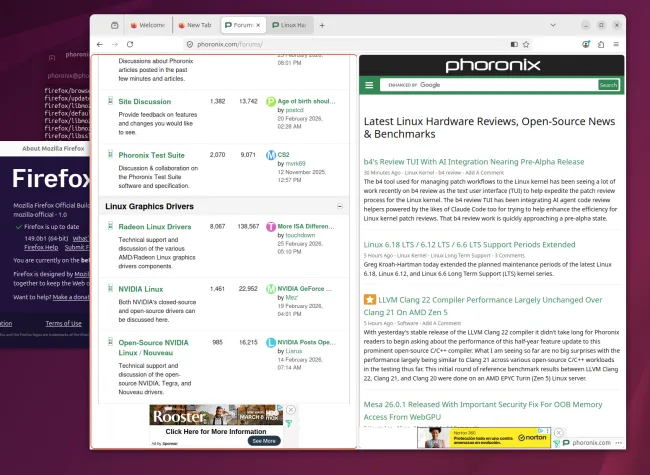Open the list all tabs dropdown
650x475 pixels.
(x=553, y=25)
